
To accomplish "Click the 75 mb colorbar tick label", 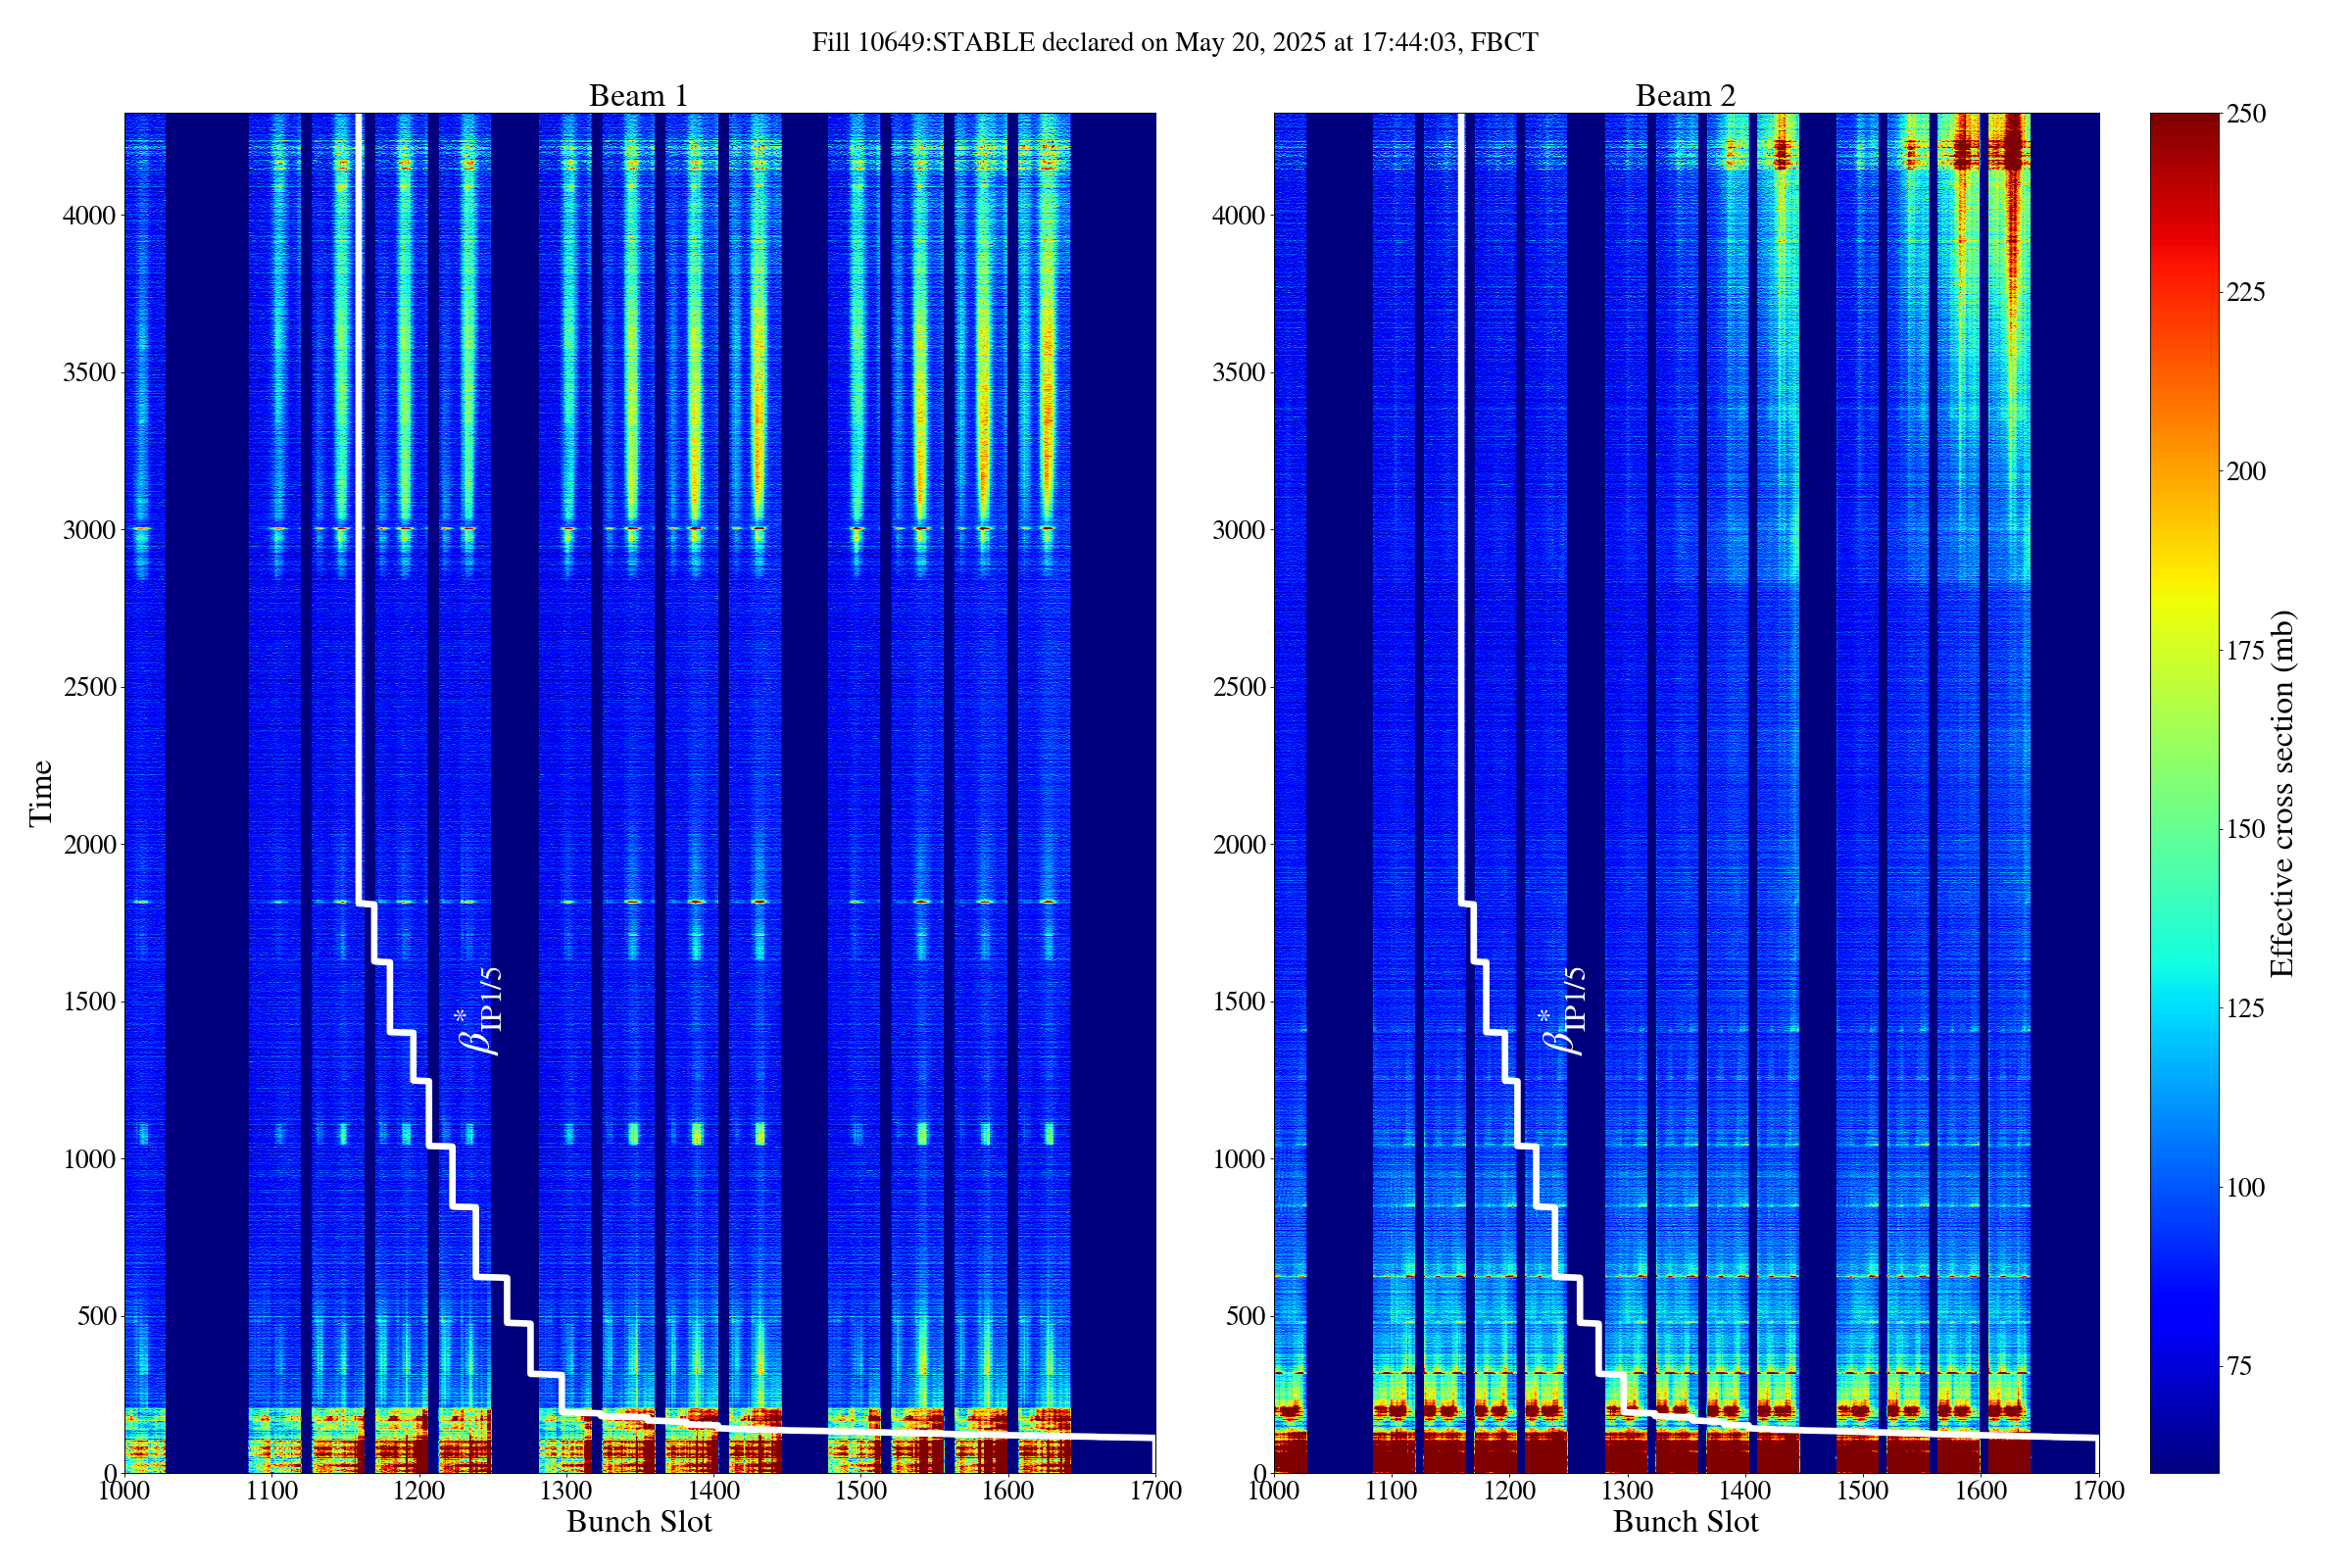I will click(2238, 1367).
